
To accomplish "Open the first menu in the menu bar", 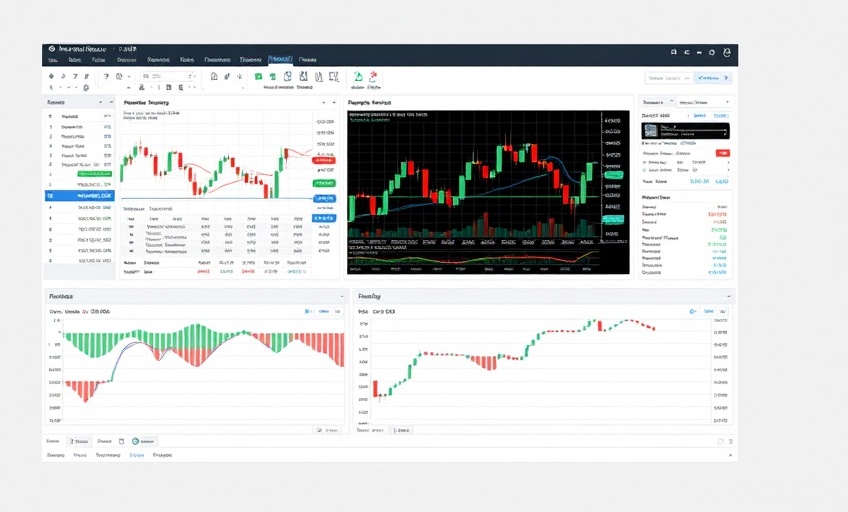I will tap(53, 60).
